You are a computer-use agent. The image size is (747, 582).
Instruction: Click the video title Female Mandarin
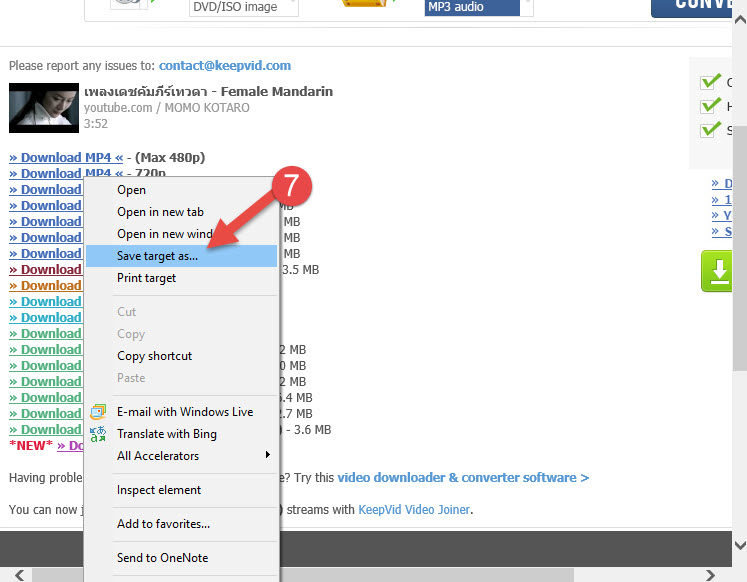tap(208, 91)
